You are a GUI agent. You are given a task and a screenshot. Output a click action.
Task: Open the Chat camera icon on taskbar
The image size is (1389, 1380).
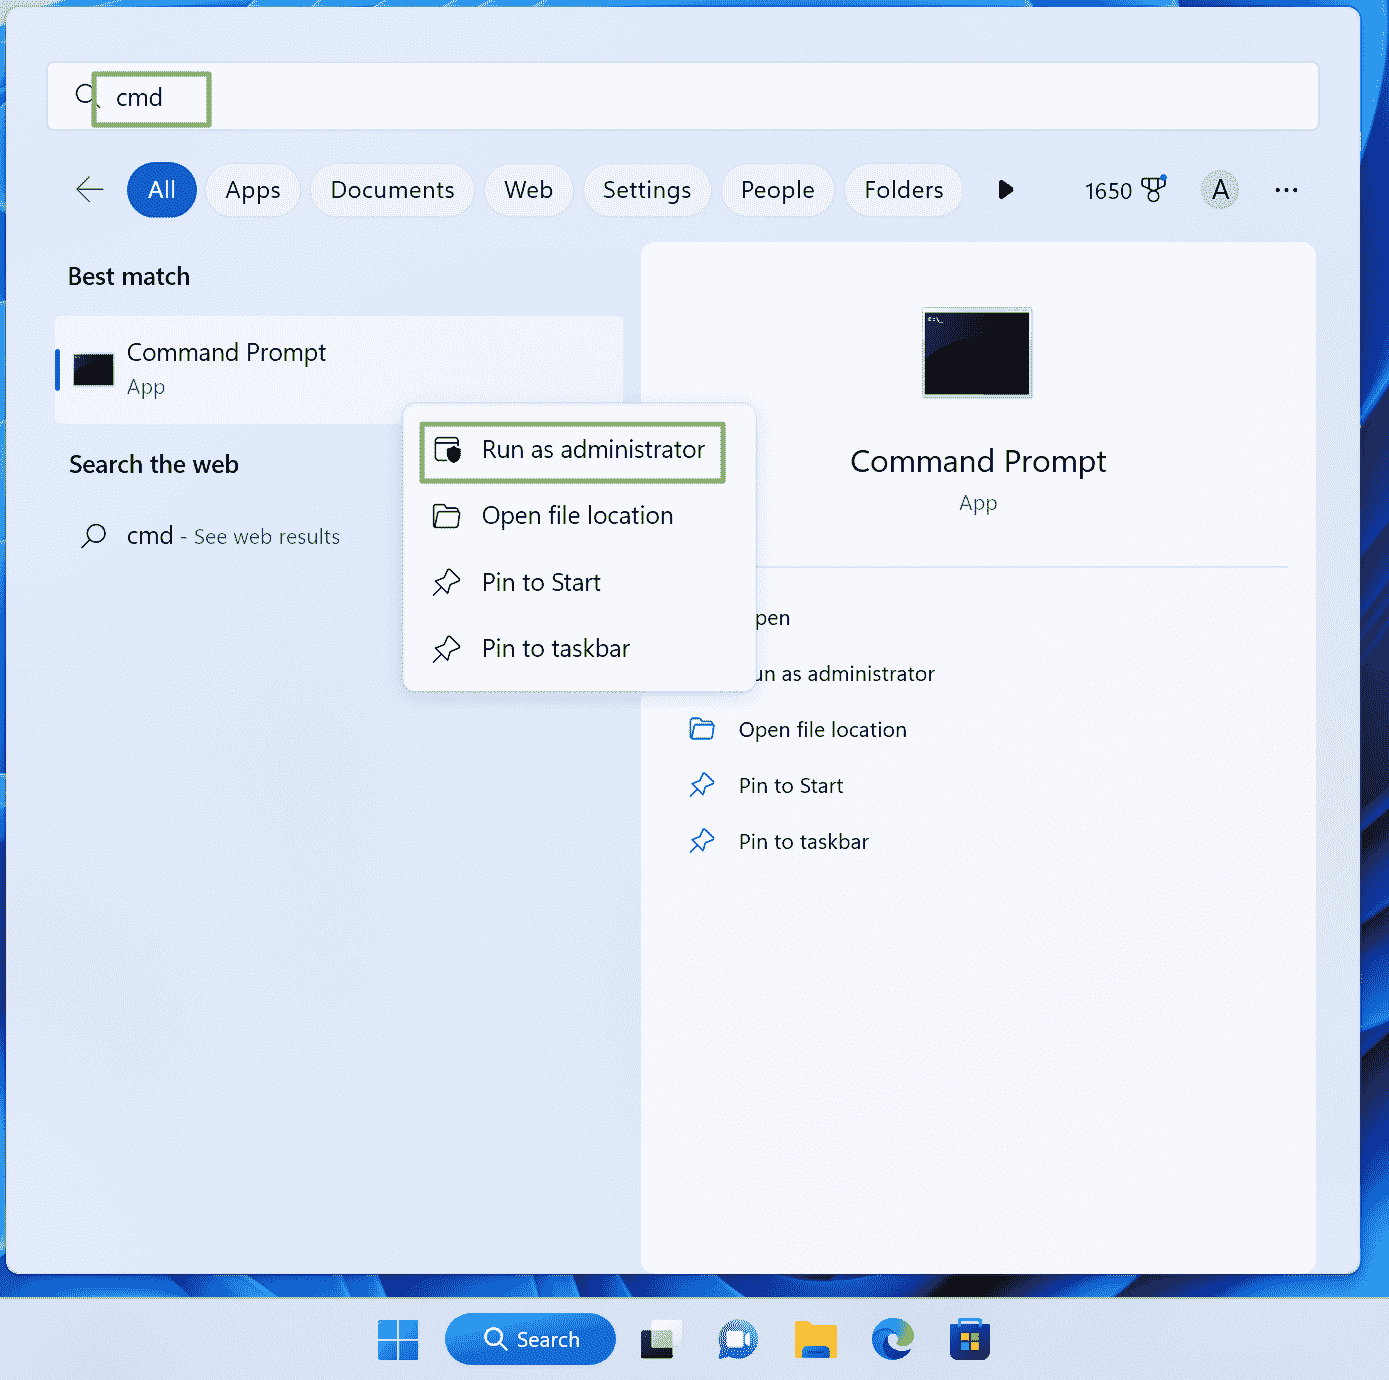pyautogui.click(x=738, y=1340)
